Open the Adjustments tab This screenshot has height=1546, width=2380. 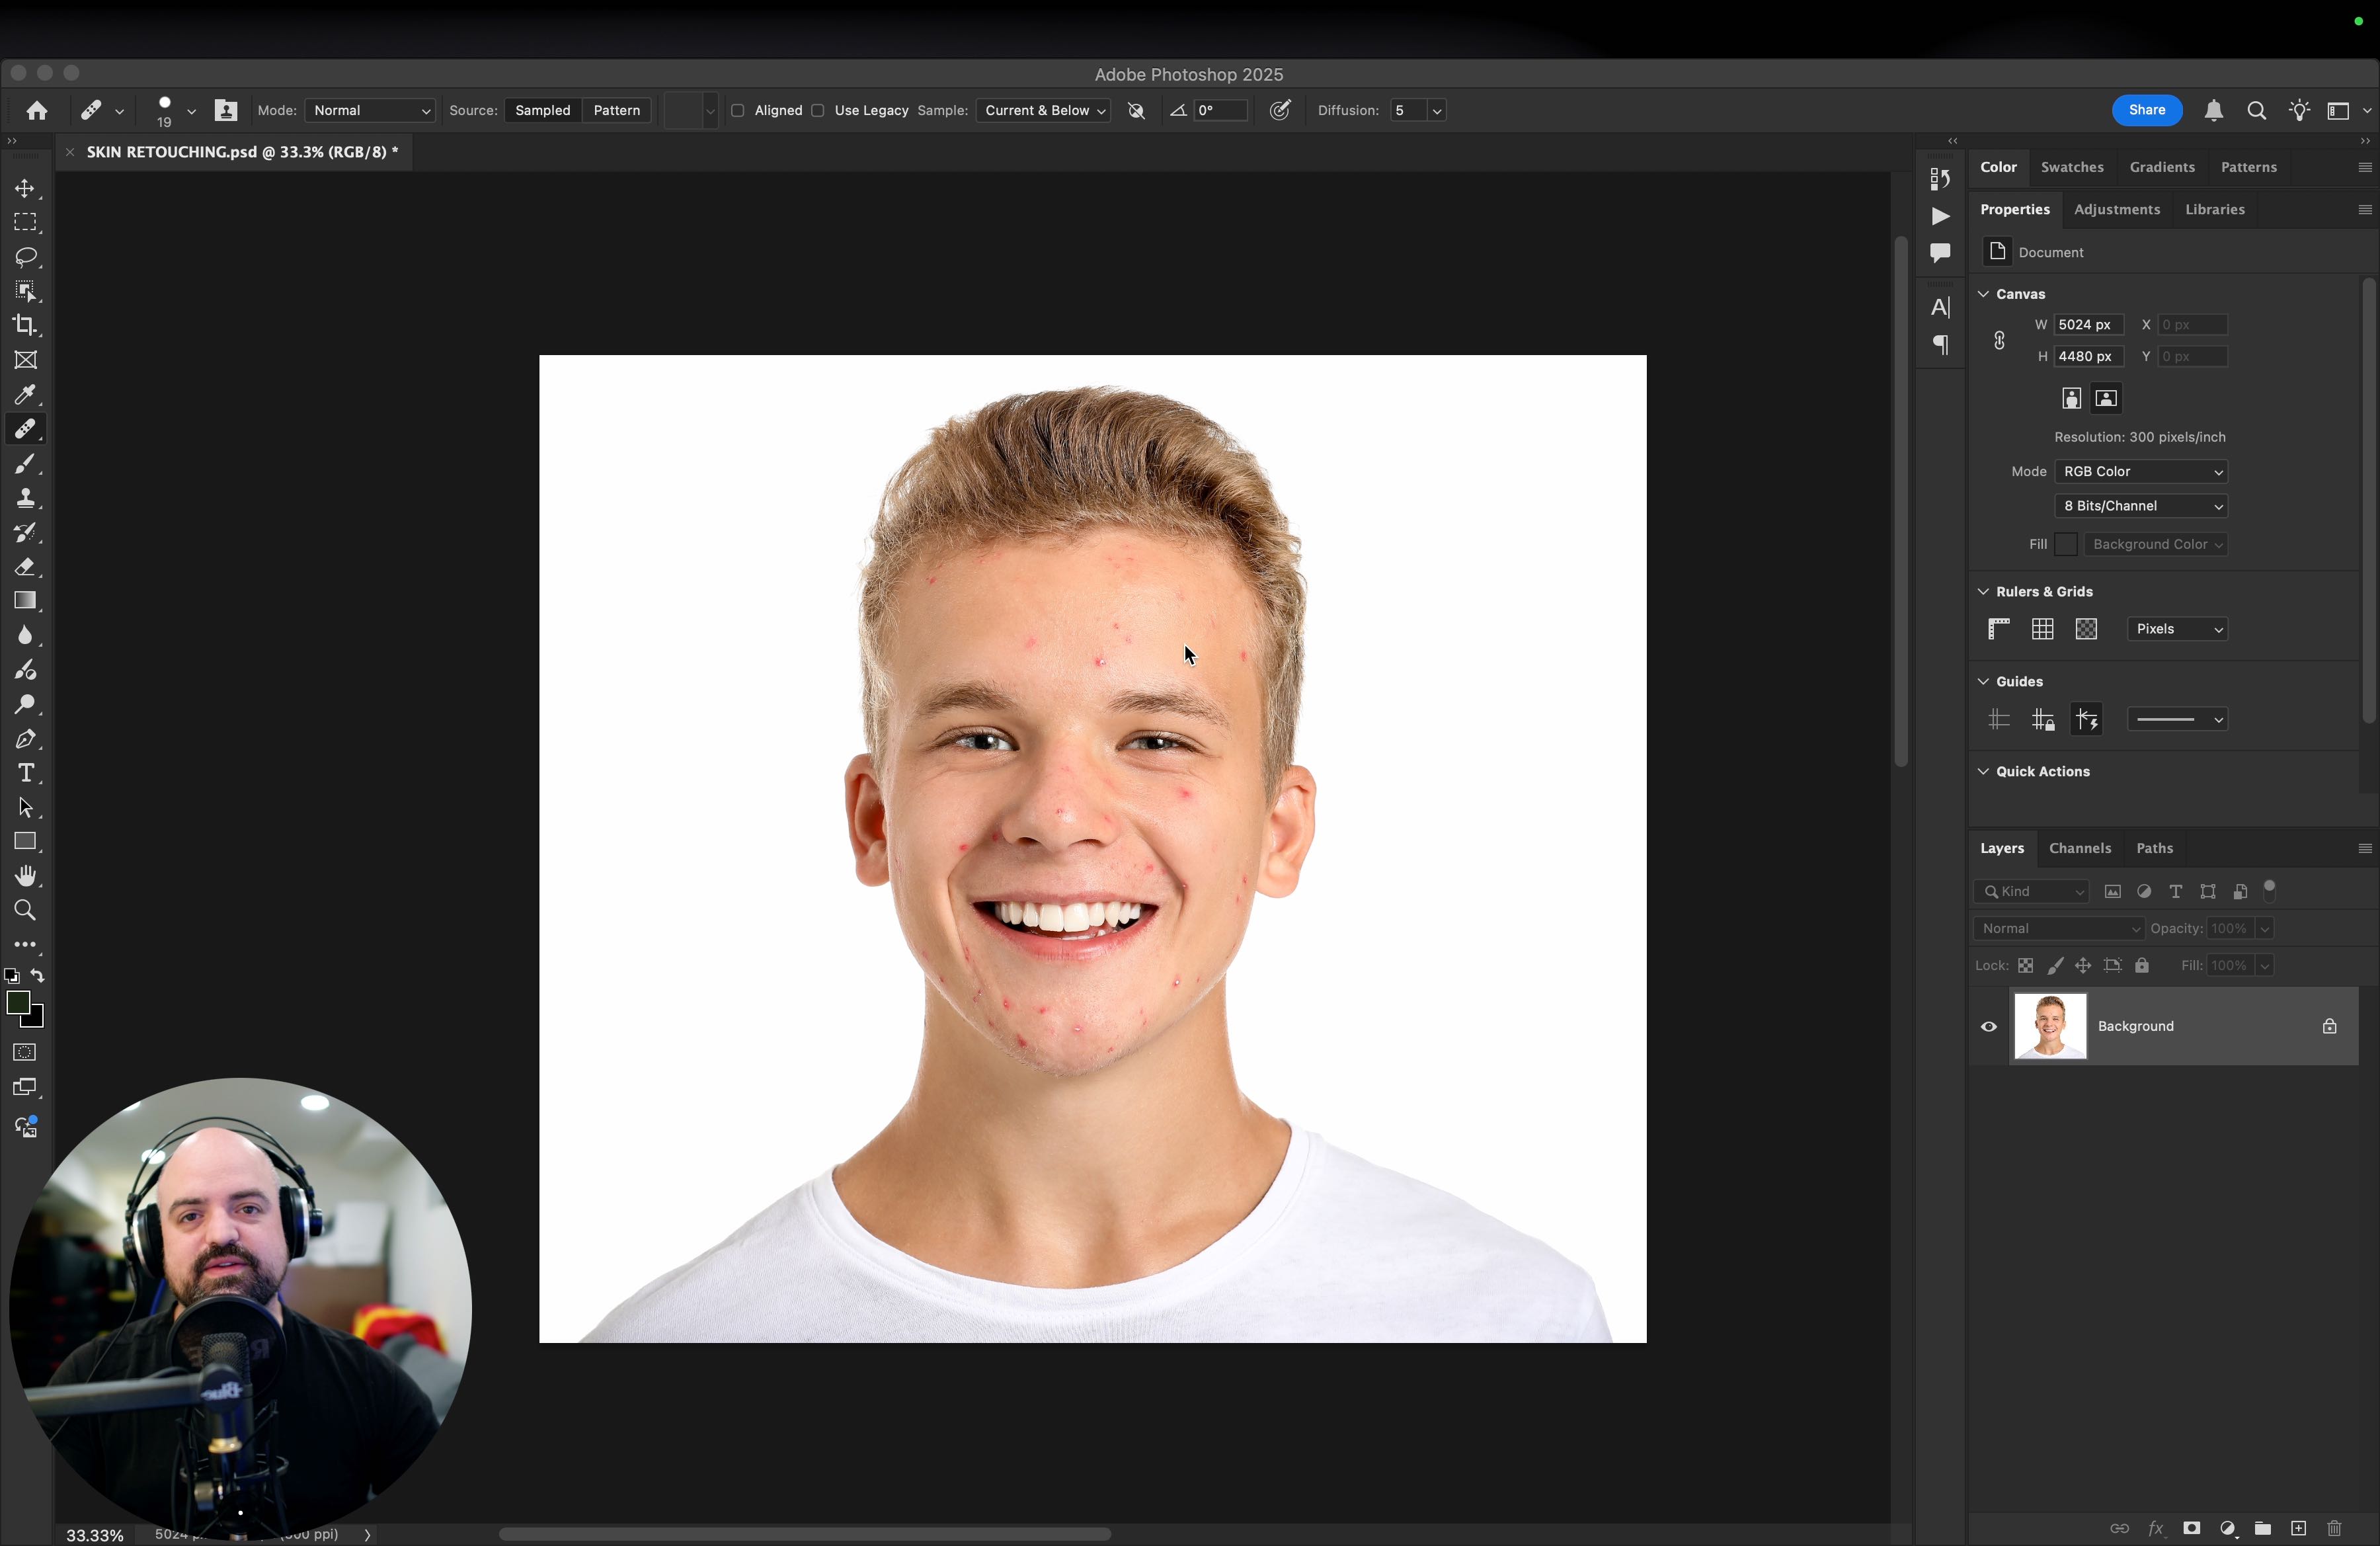[2116, 209]
